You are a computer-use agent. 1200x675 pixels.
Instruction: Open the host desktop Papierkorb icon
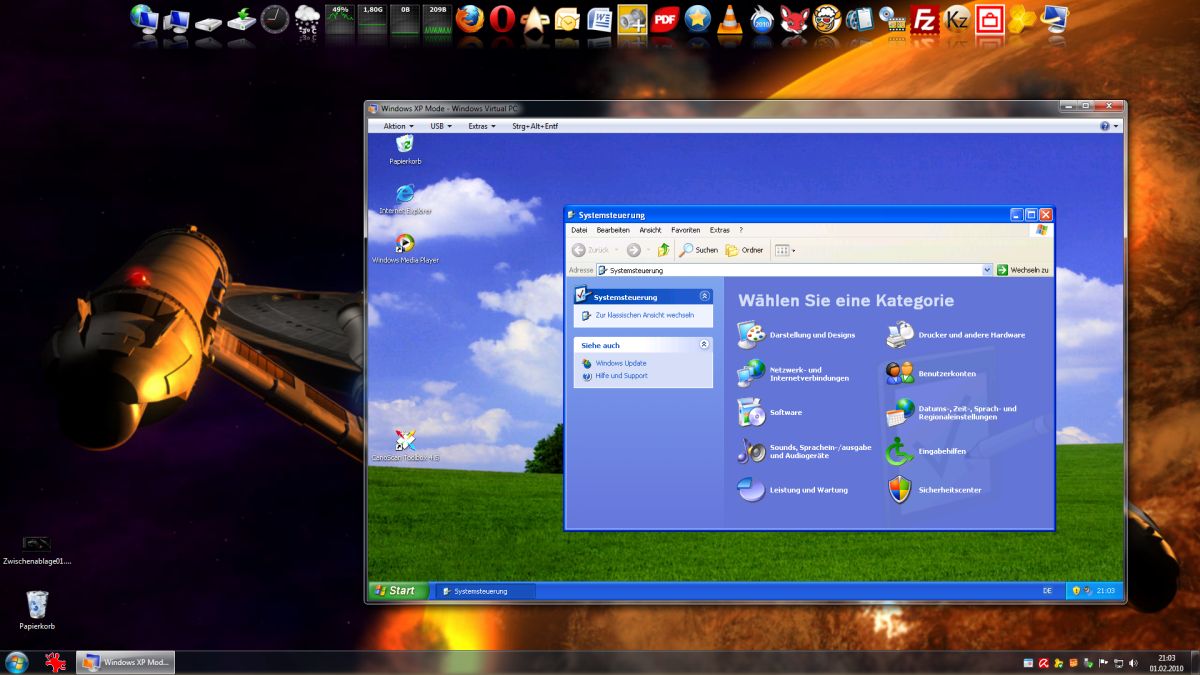pyautogui.click(x=37, y=610)
